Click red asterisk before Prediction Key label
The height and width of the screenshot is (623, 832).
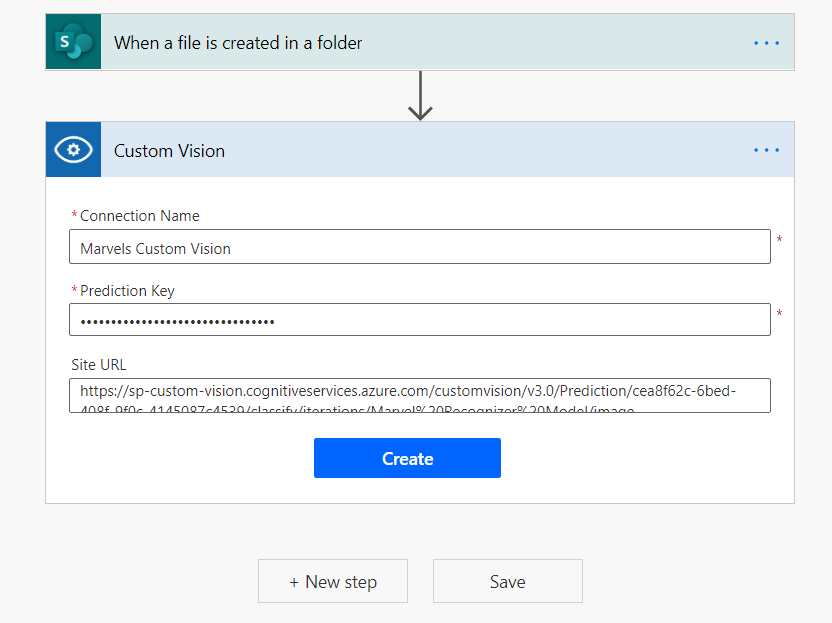[74, 291]
